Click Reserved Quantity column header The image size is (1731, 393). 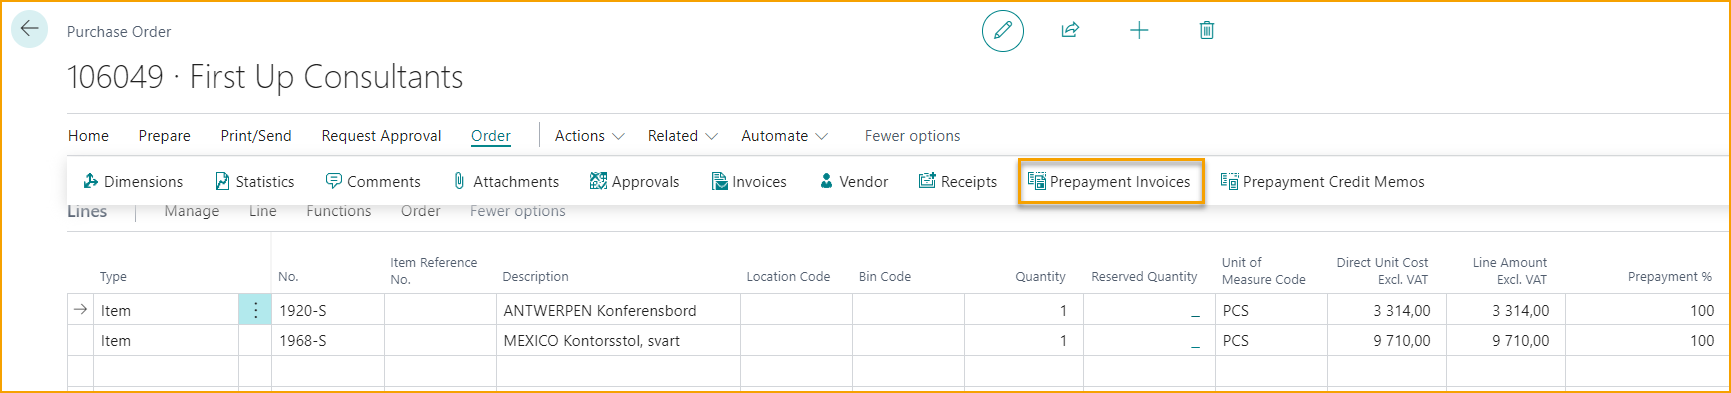[x=1144, y=277]
